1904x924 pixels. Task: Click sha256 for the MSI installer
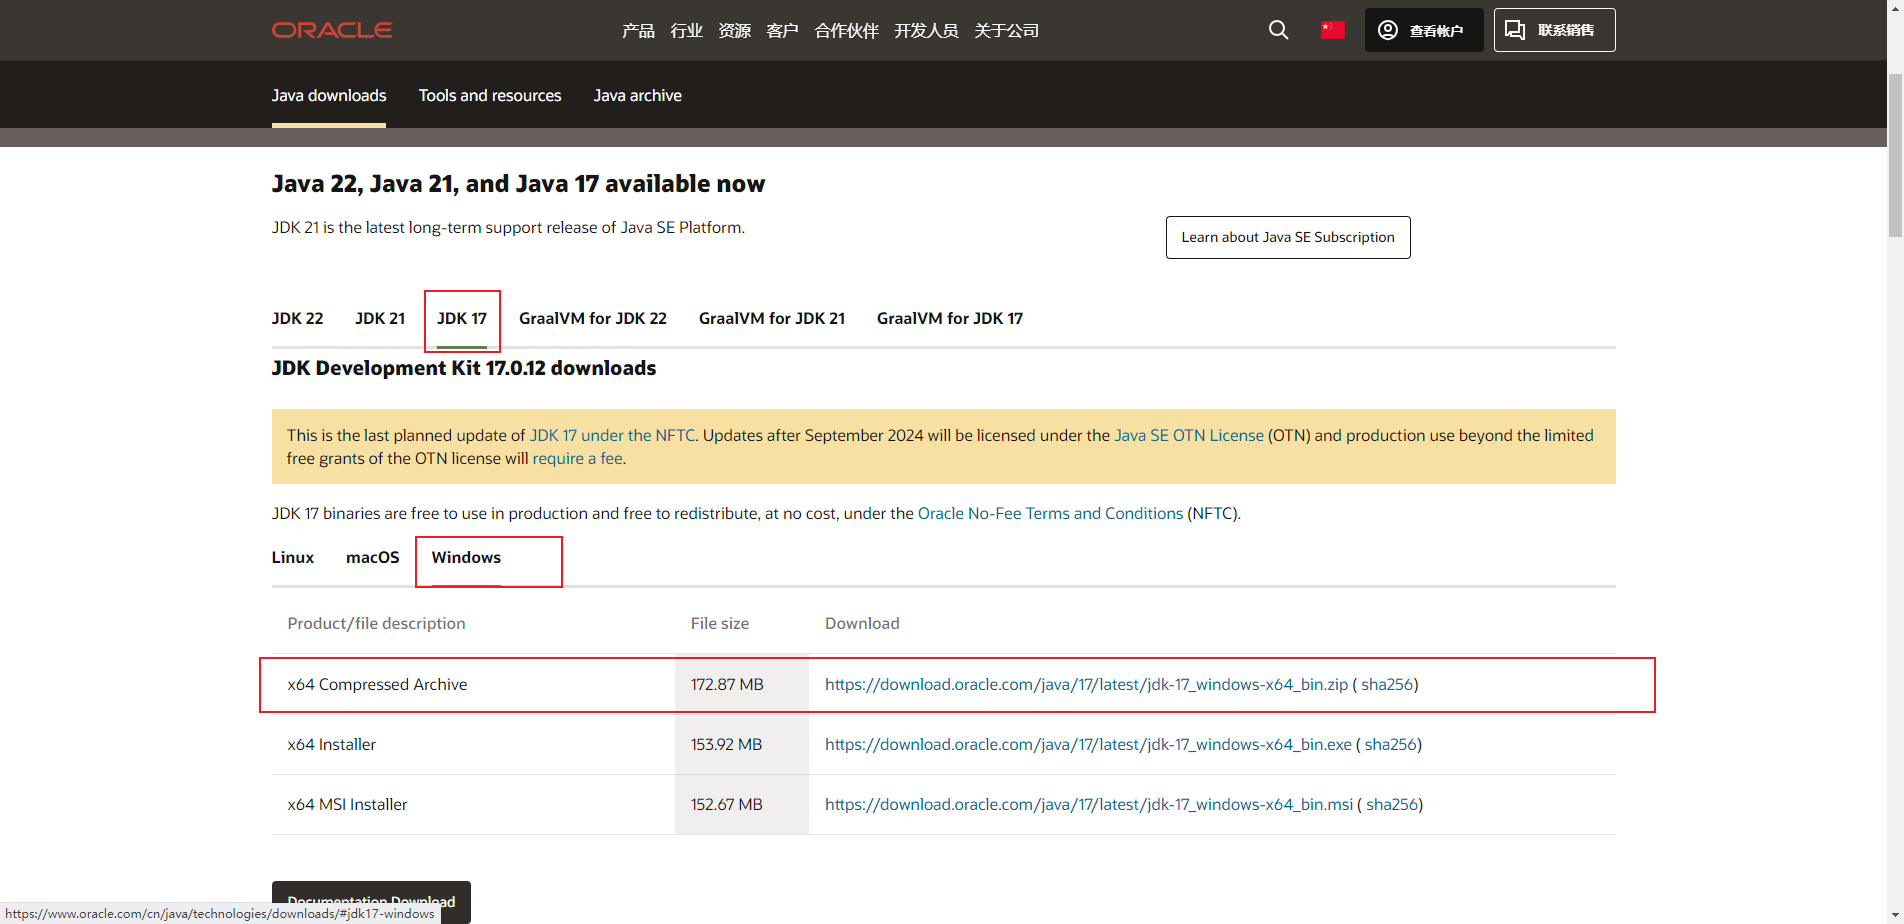1392,805
